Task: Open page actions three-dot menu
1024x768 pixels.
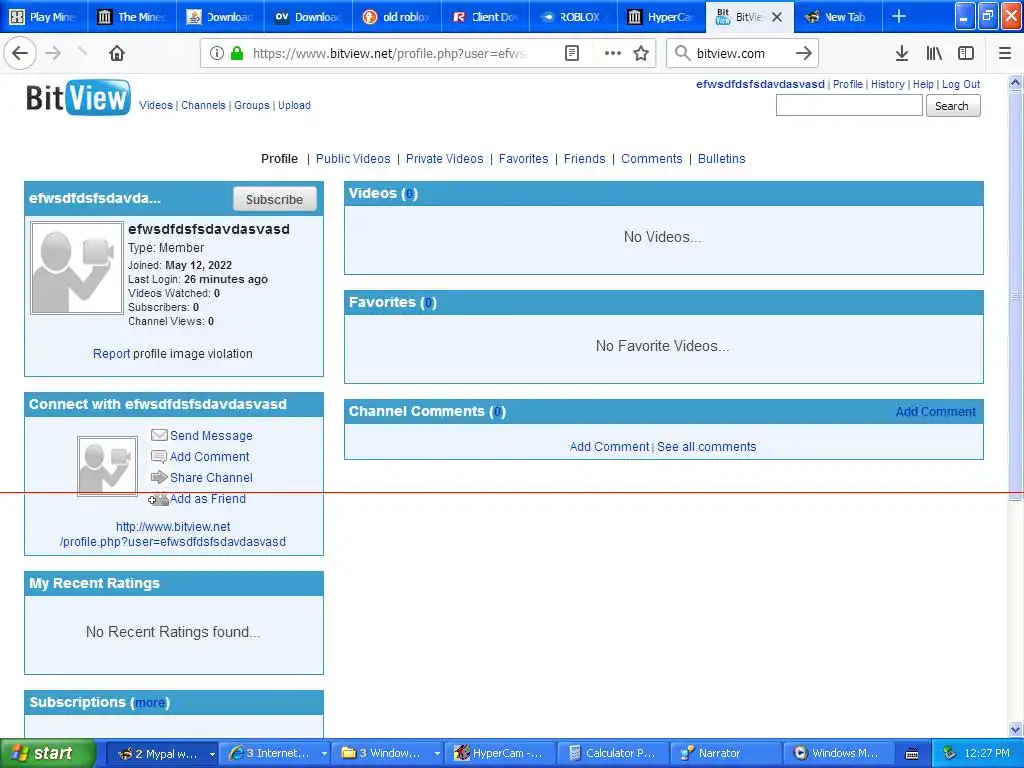Action: (613, 54)
